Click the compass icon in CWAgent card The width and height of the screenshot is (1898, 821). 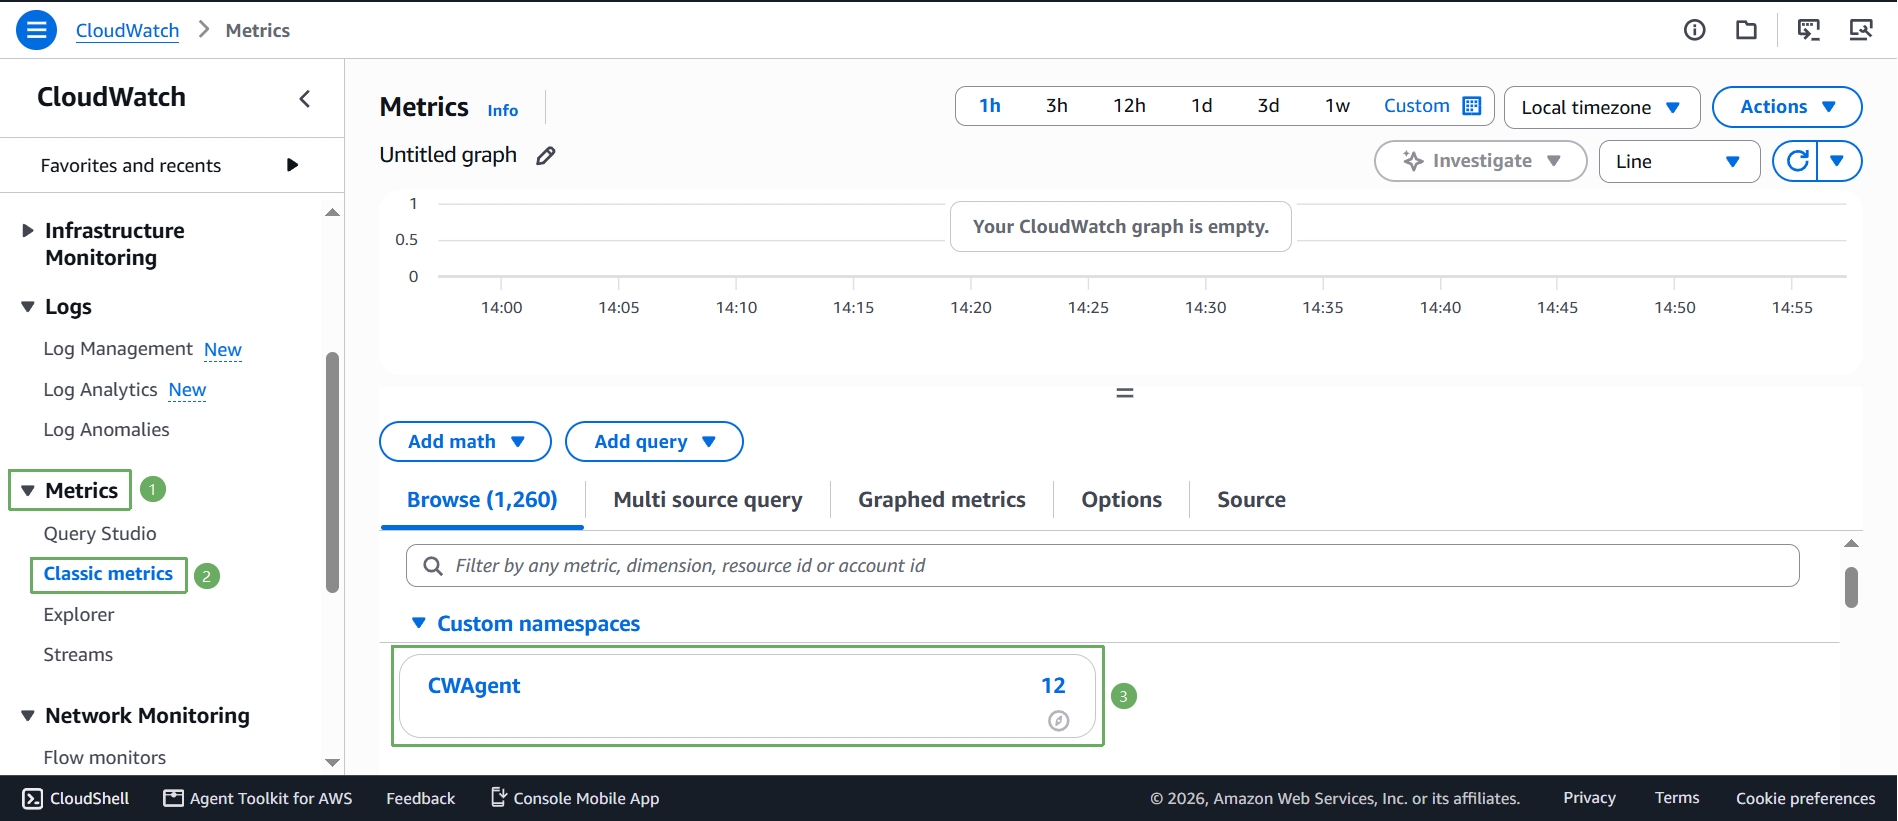pos(1058,720)
